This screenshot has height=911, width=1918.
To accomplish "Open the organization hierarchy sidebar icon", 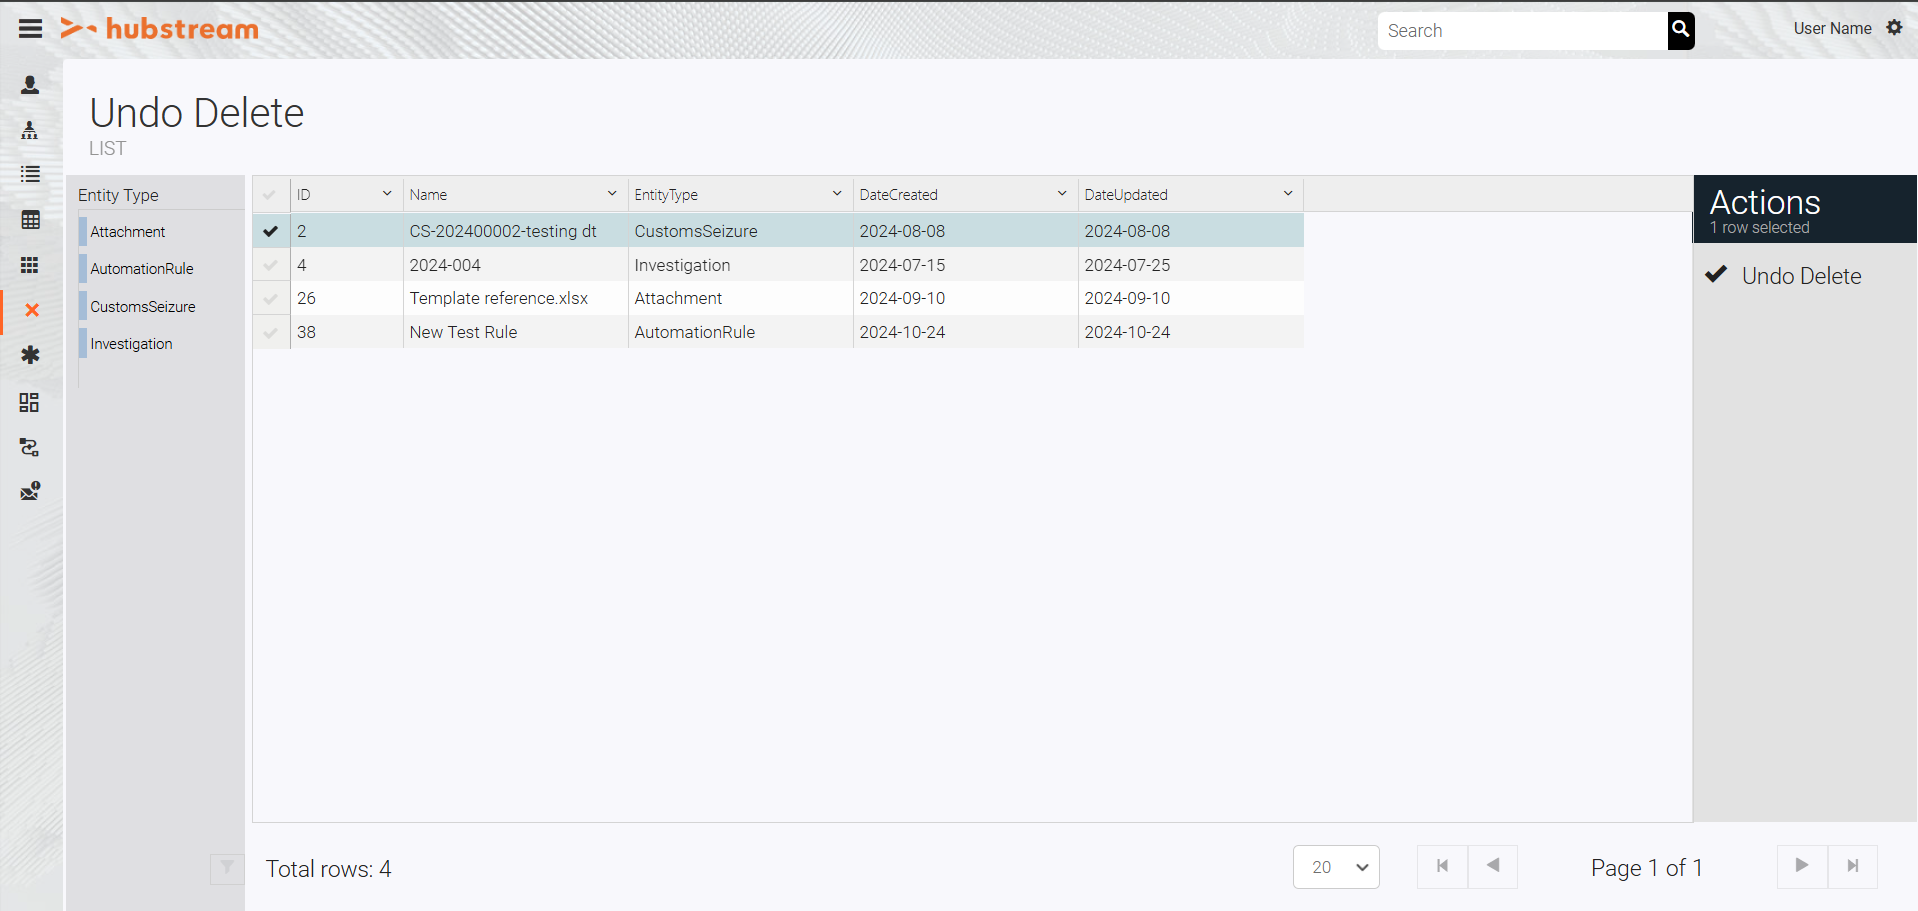I will click(30, 130).
